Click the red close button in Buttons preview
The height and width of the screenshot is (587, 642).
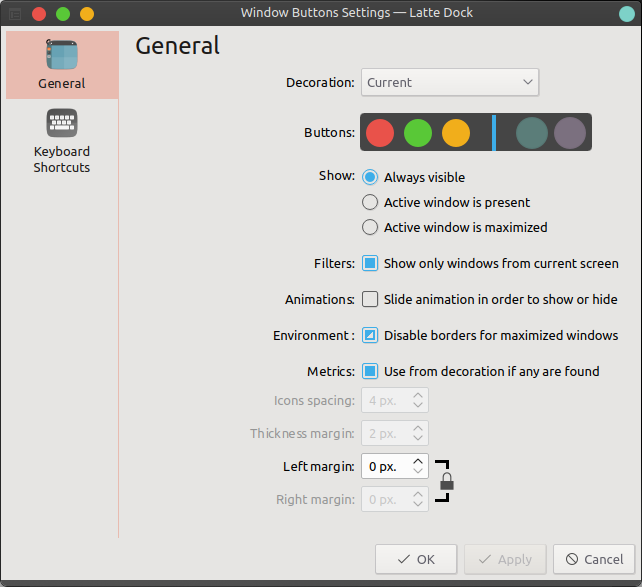pyautogui.click(x=380, y=132)
